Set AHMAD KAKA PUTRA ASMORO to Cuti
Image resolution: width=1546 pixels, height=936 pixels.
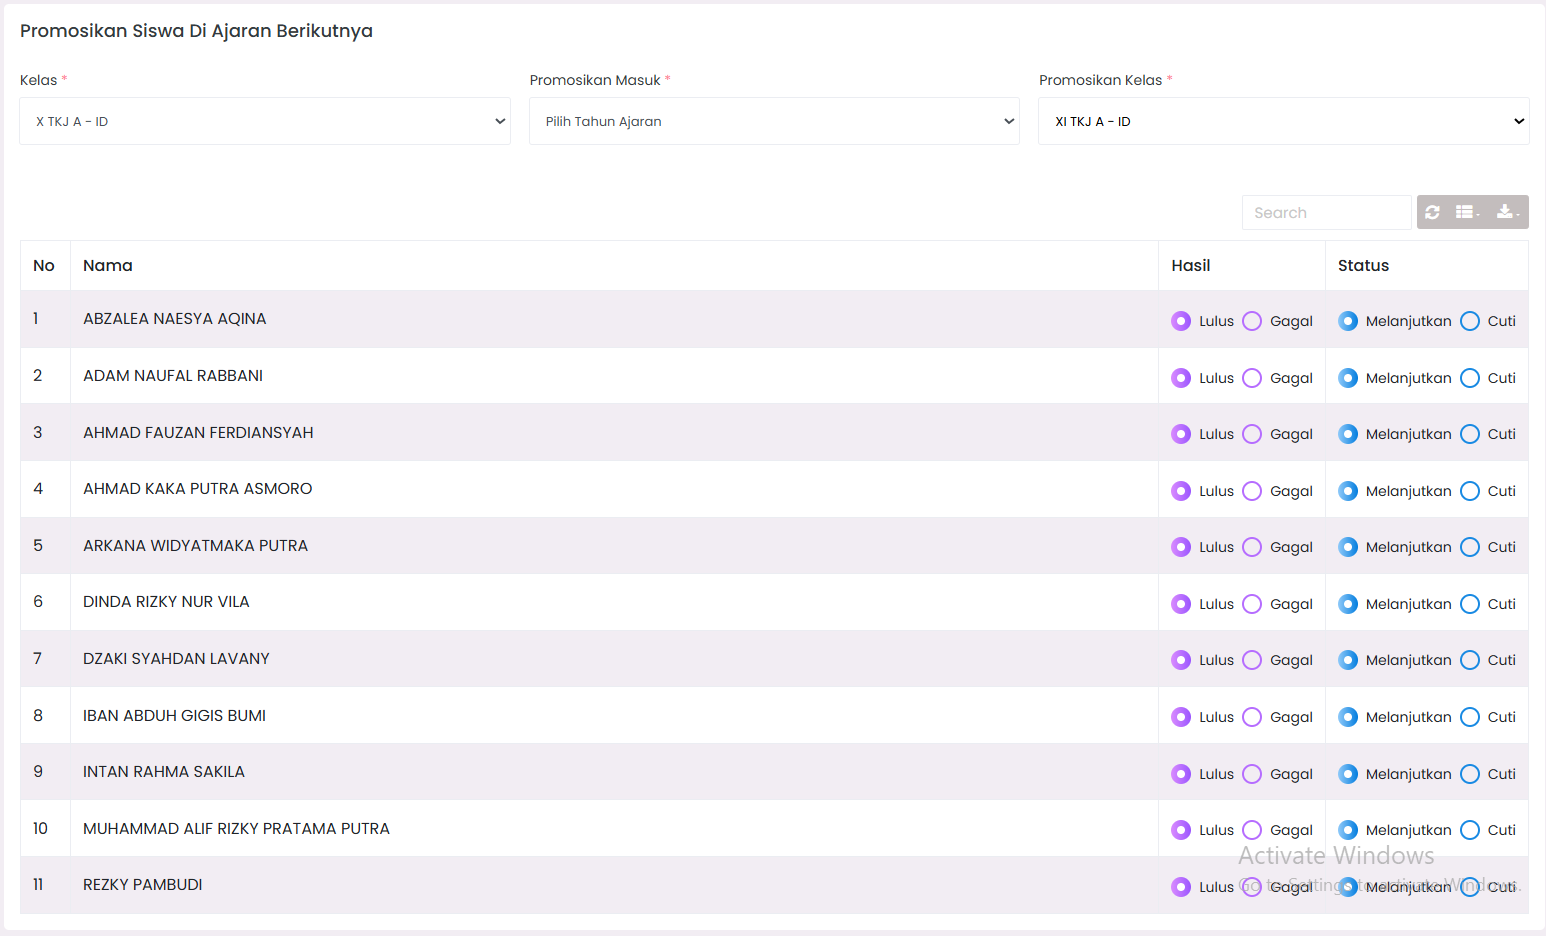[x=1470, y=491]
